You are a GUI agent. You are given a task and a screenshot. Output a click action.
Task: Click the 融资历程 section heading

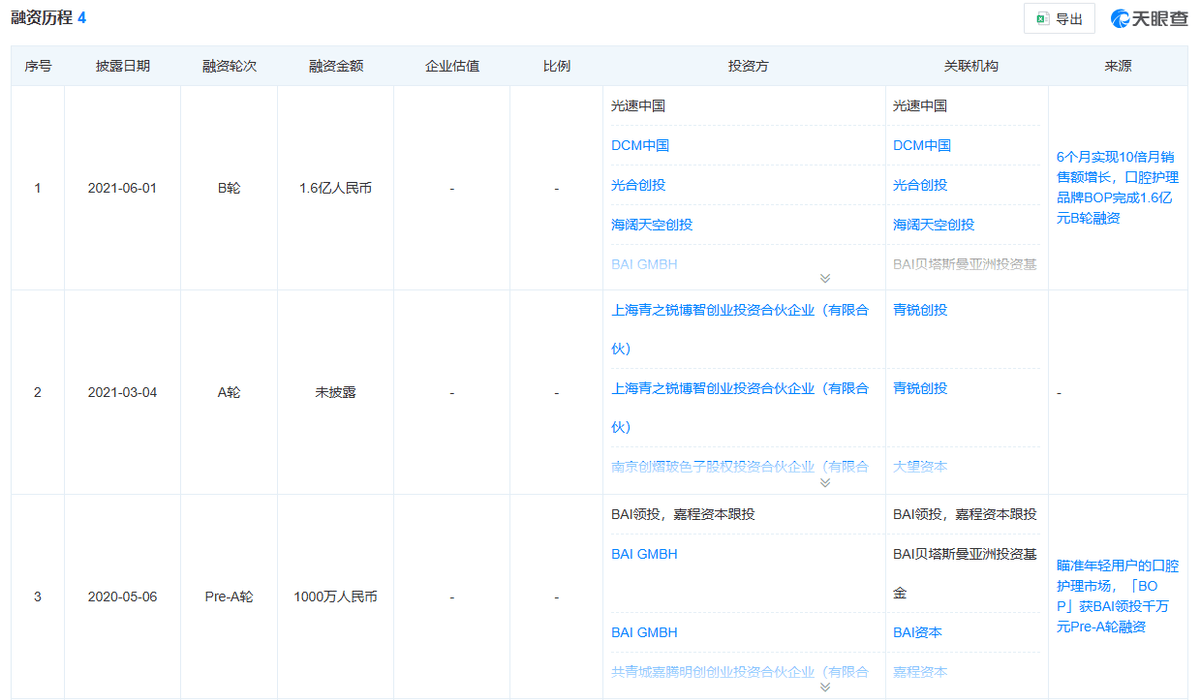pyautogui.click(x=42, y=18)
